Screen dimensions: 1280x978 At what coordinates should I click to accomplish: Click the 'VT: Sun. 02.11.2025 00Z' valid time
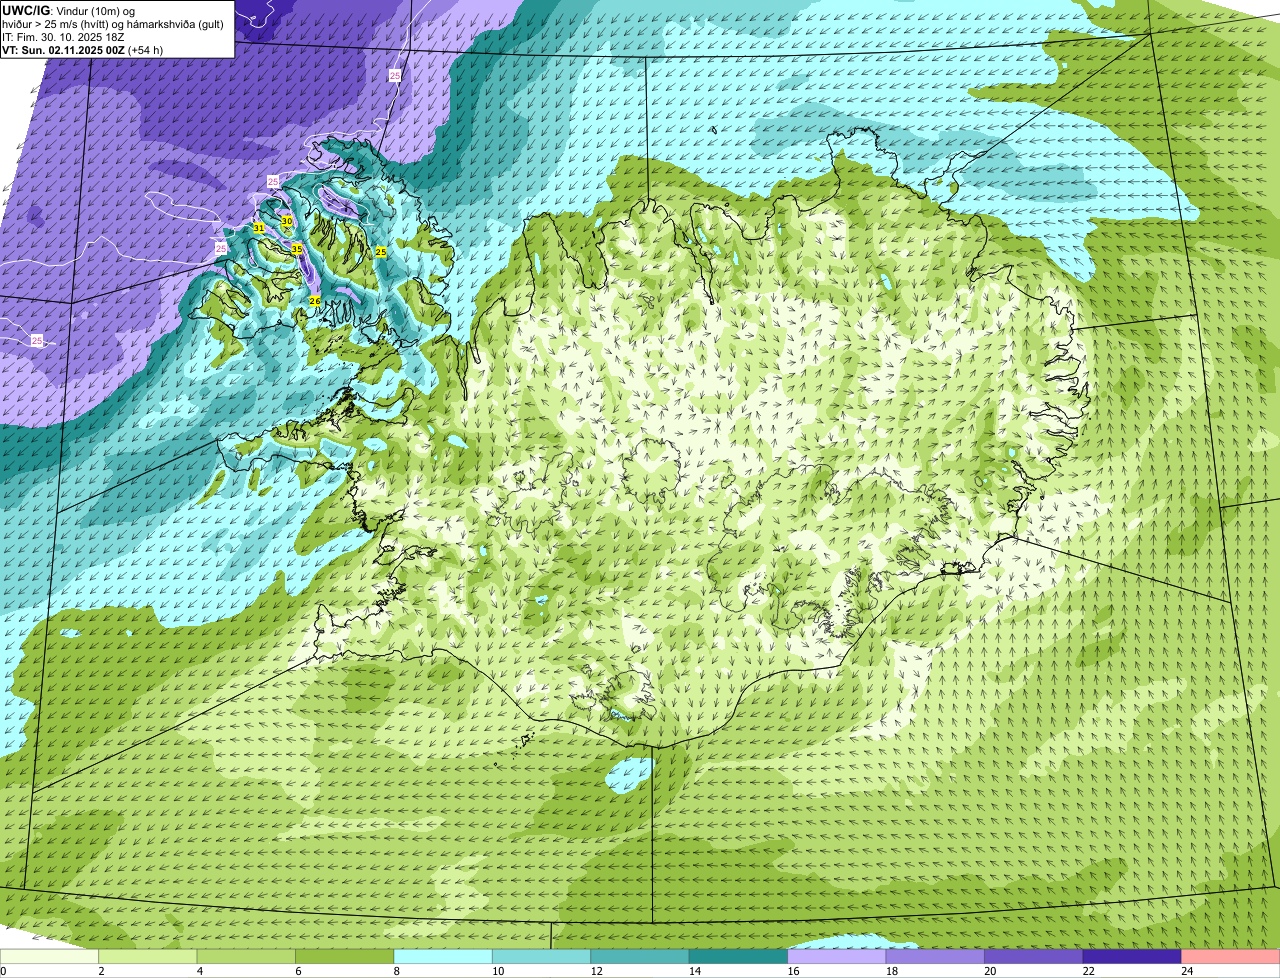coord(82,49)
